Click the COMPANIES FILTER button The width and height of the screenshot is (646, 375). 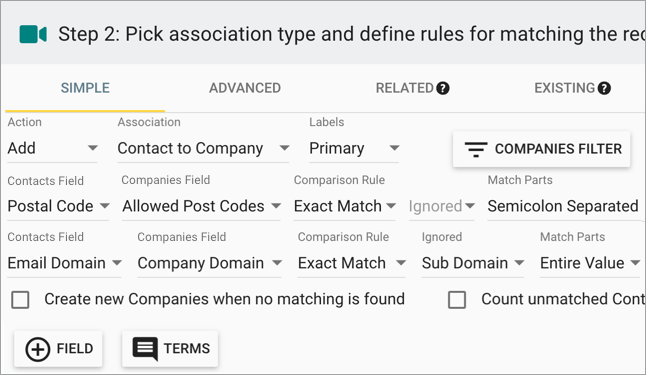541,149
